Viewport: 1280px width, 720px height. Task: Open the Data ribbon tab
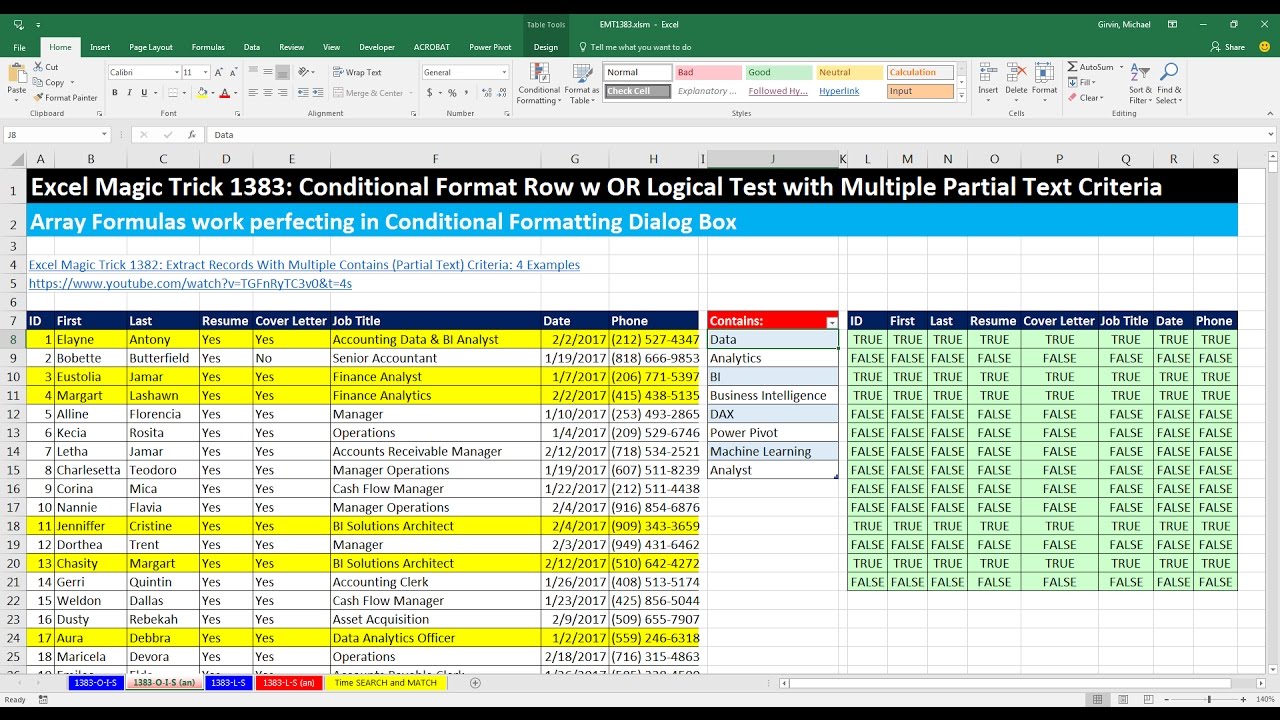pyautogui.click(x=252, y=47)
